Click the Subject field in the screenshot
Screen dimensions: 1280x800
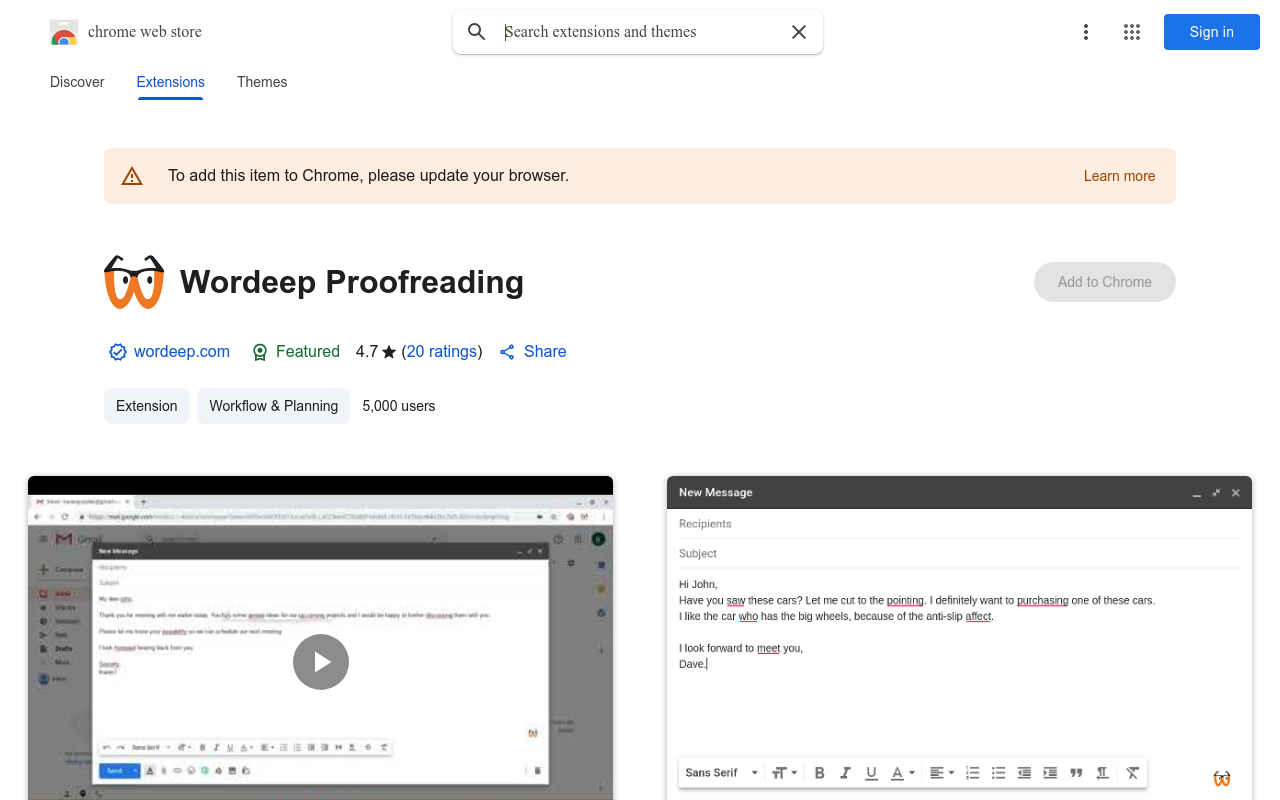point(959,554)
